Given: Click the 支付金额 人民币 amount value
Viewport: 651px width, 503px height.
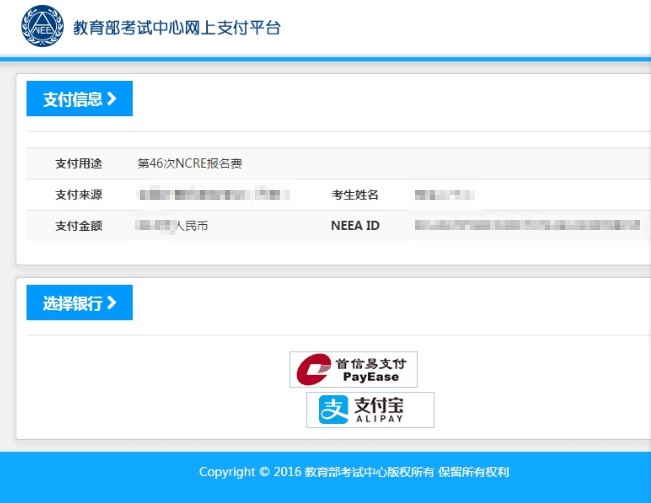Looking at the screenshot, I should (171, 226).
